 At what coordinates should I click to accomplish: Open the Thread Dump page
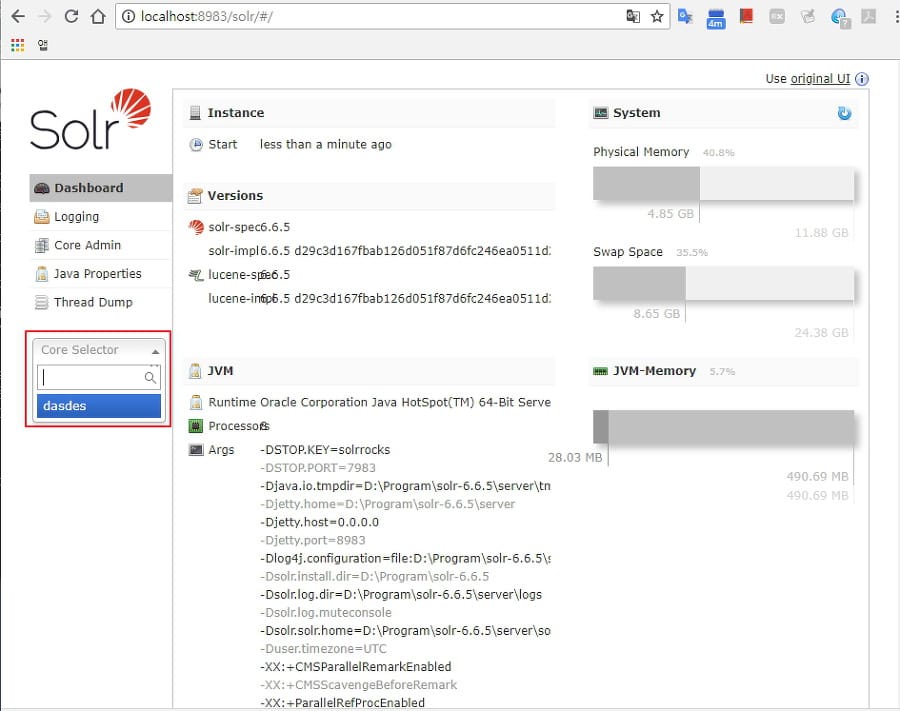point(93,302)
